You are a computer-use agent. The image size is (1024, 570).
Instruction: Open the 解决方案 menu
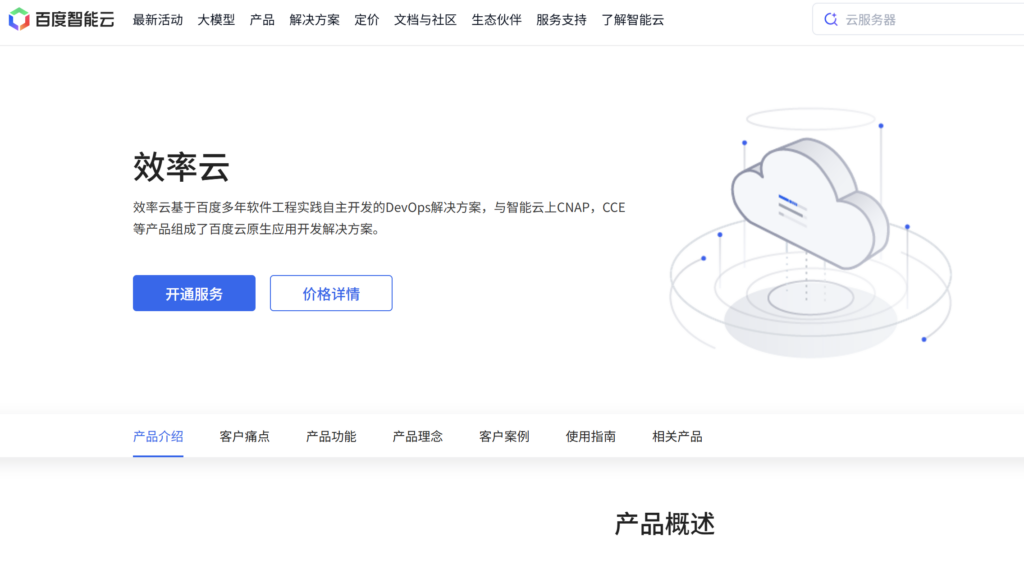pyautogui.click(x=314, y=20)
